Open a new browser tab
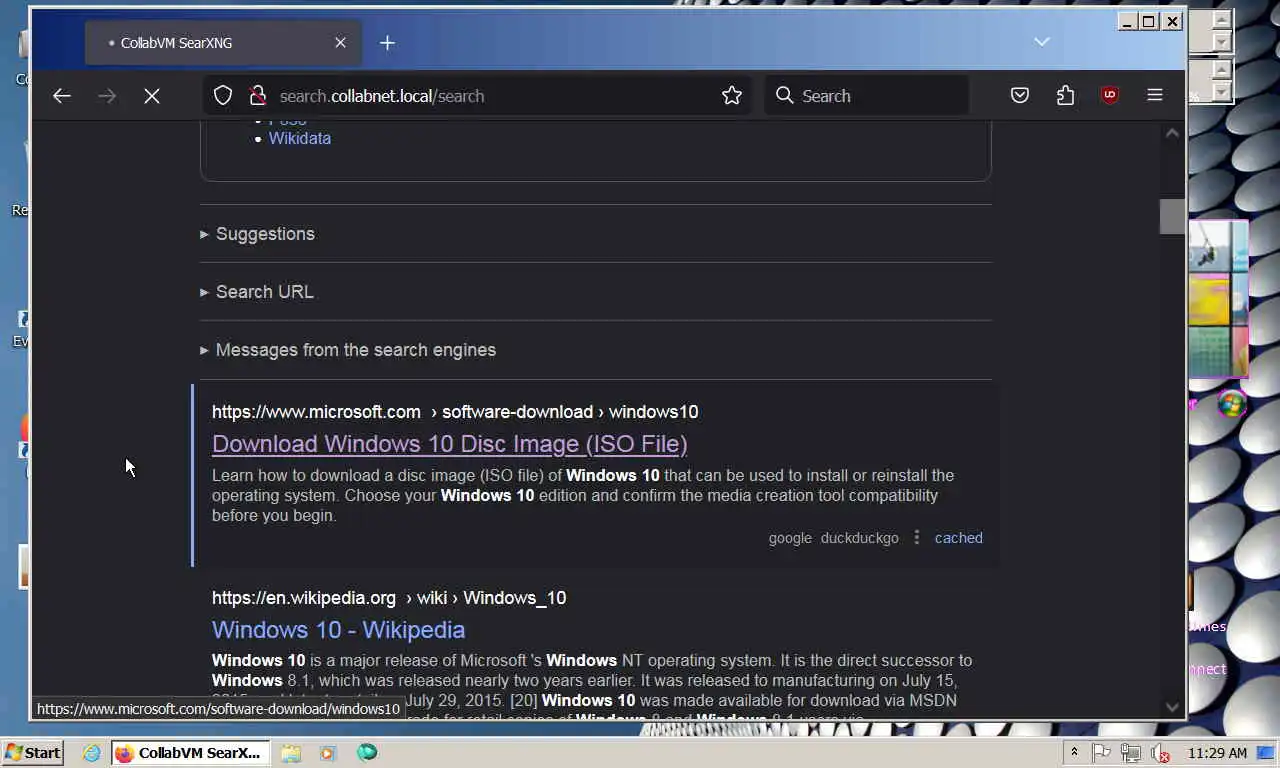 tap(387, 43)
